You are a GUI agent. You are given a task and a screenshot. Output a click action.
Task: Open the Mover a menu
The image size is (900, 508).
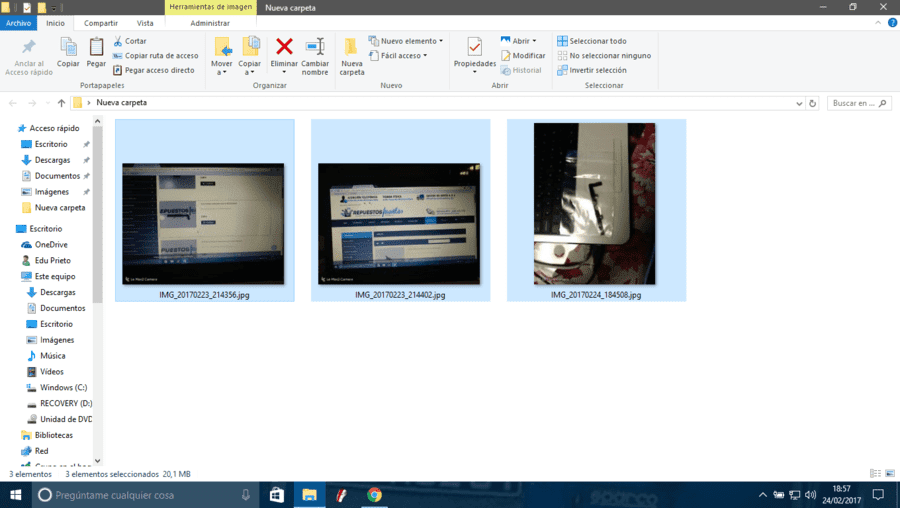(x=222, y=56)
